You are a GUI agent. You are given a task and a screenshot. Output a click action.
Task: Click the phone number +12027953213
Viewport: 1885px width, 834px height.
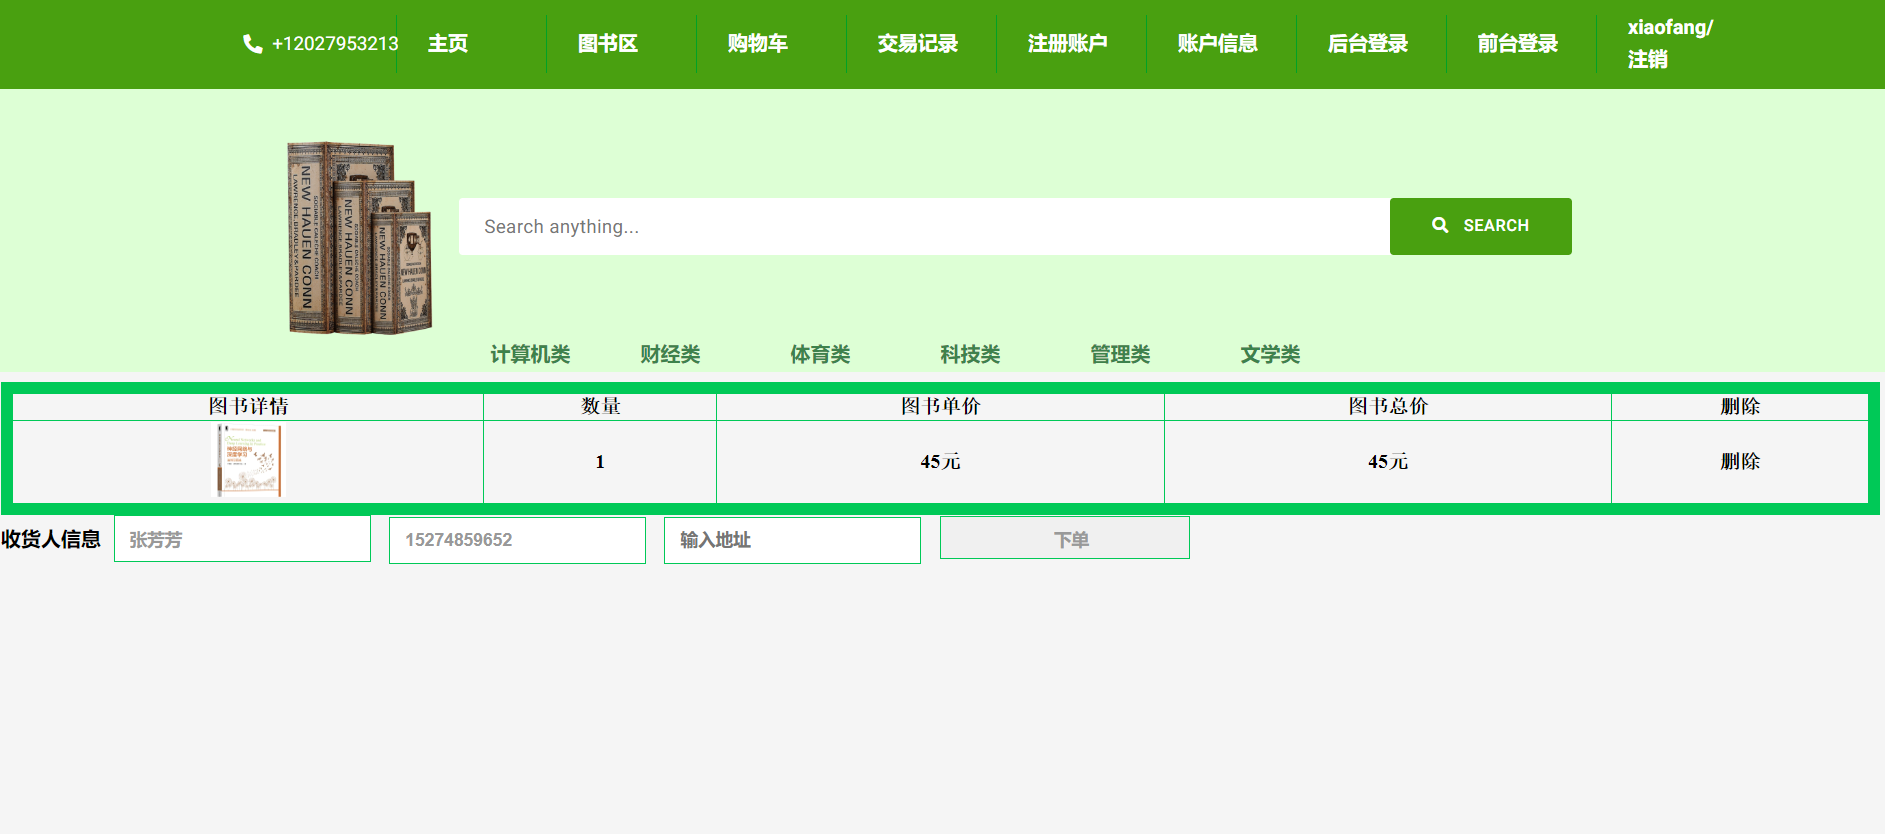[335, 44]
